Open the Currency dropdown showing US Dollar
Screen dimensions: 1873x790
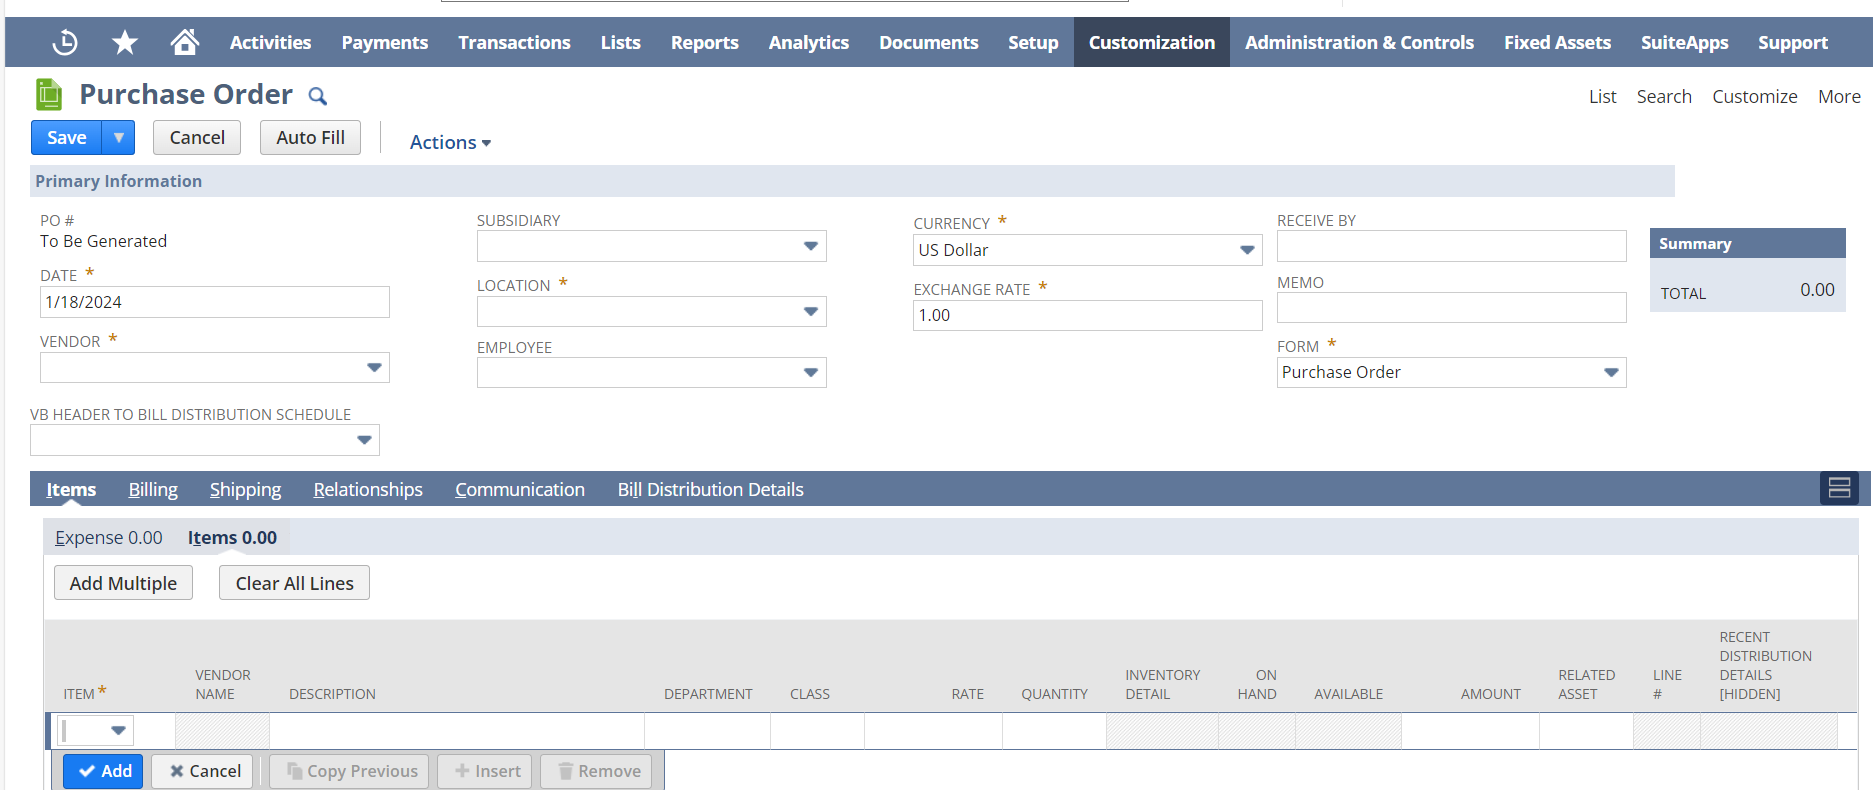tap(1246, 250)
